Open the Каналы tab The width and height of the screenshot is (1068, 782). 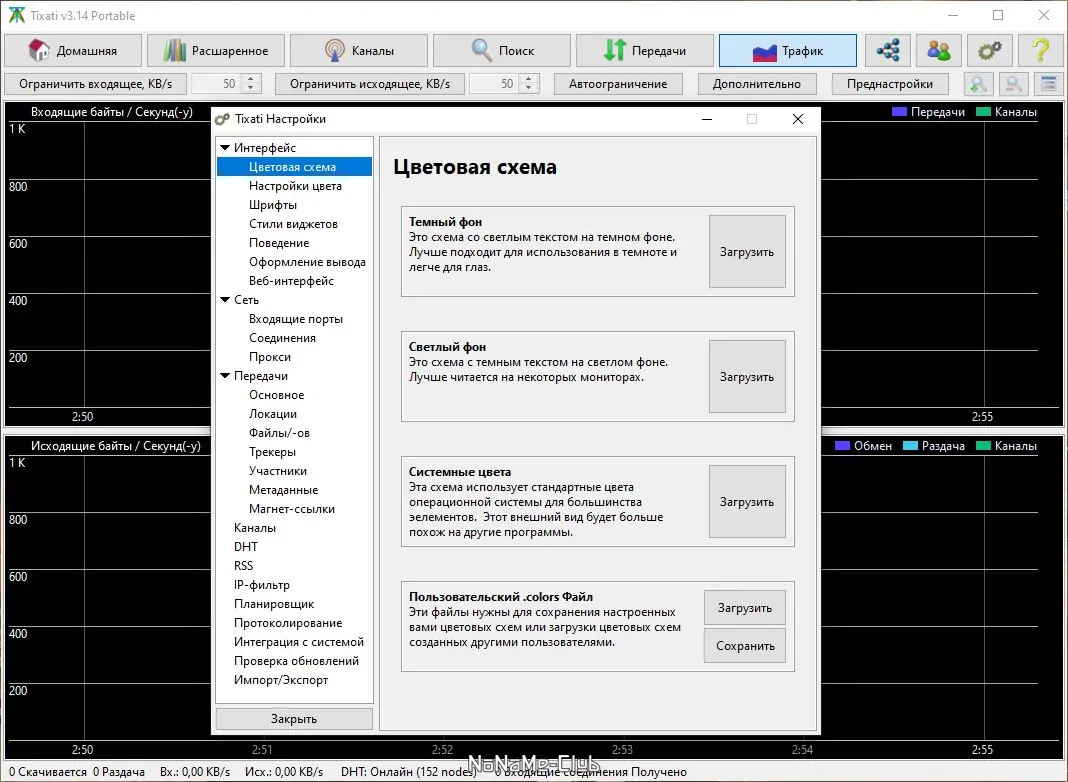pos(358,50)
